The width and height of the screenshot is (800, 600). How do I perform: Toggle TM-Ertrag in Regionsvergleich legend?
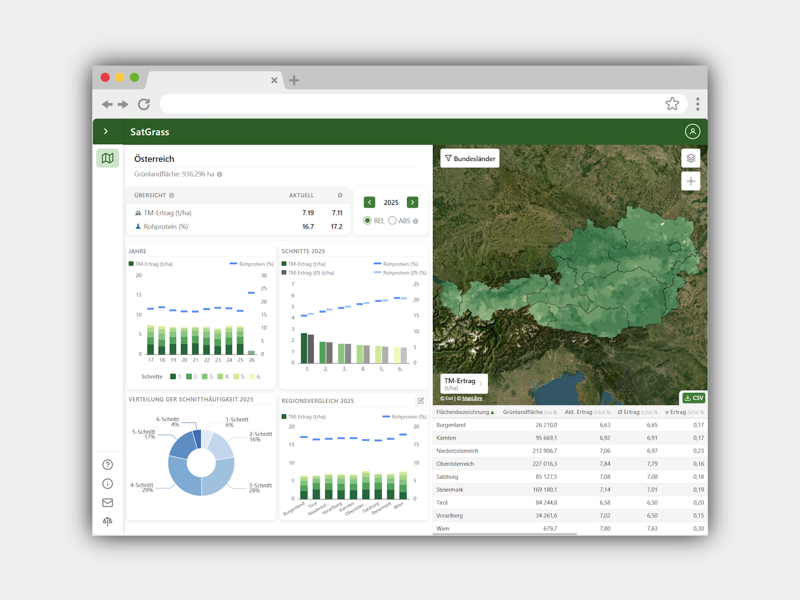pyautogui.click(x=304, y=417)
